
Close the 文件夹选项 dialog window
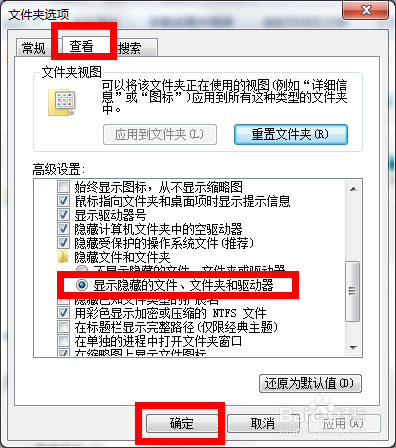[366, 10]
